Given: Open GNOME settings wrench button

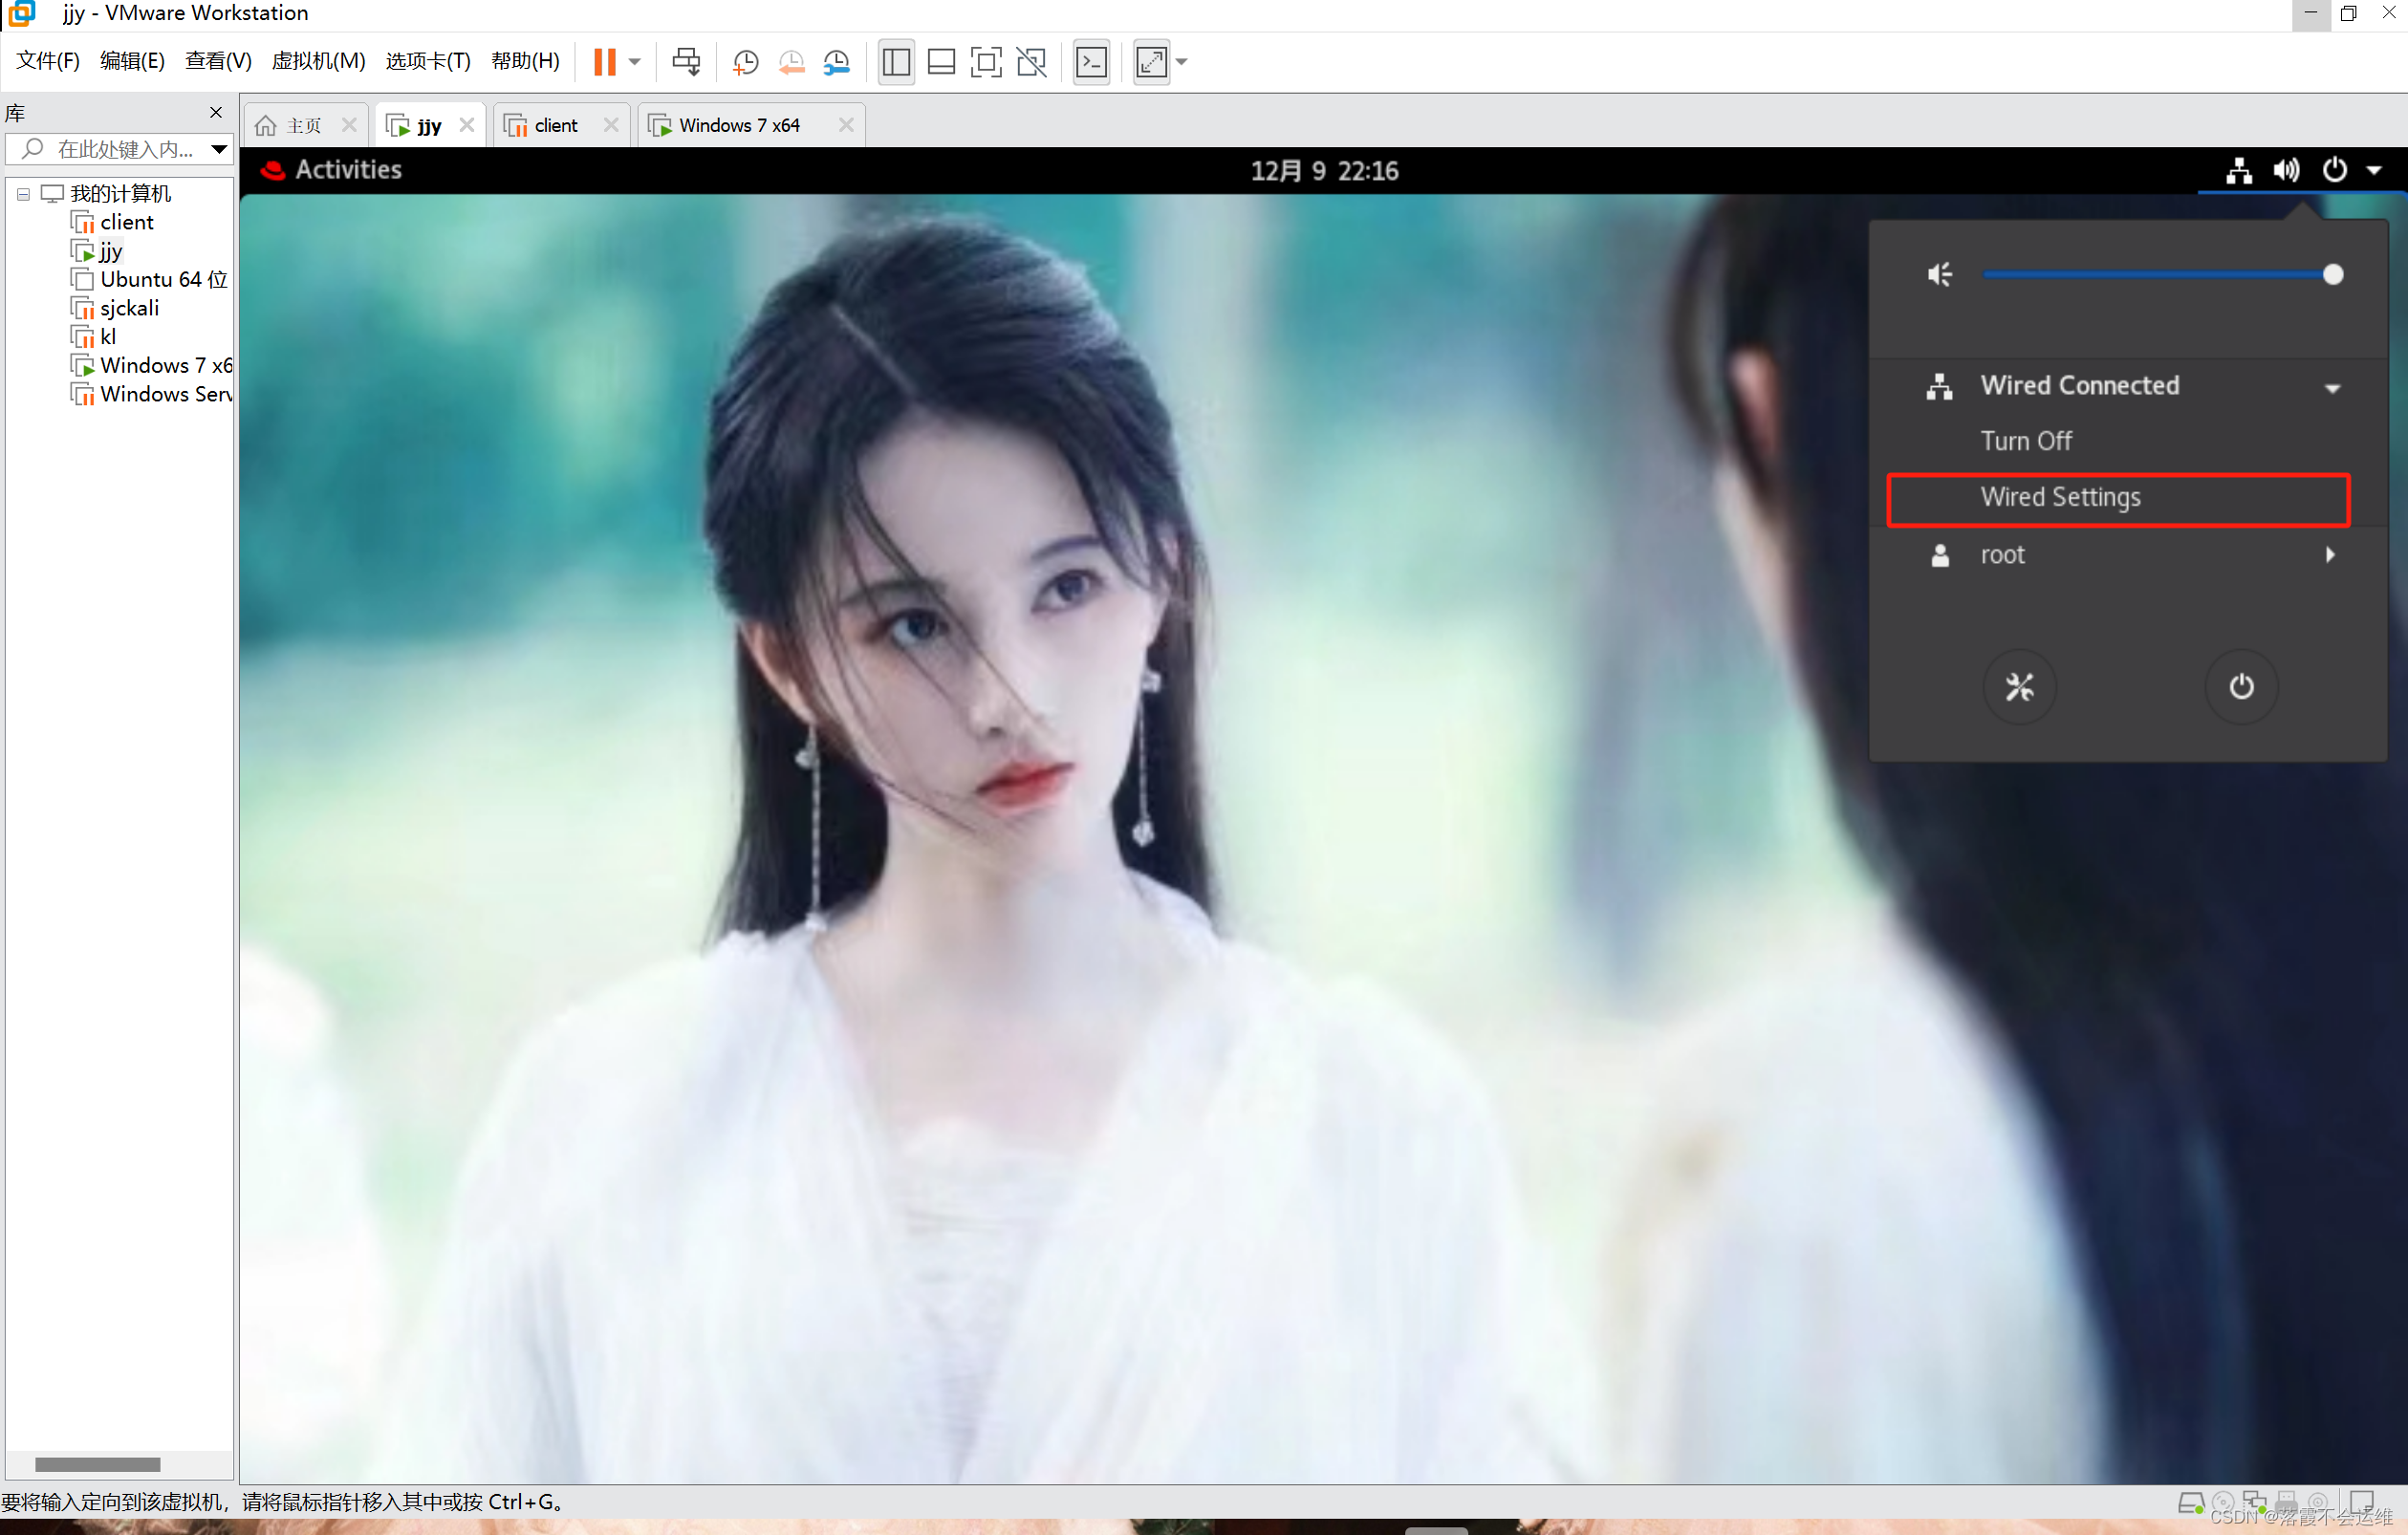Looking at the screenshot, I should (x=2019, y=687).
